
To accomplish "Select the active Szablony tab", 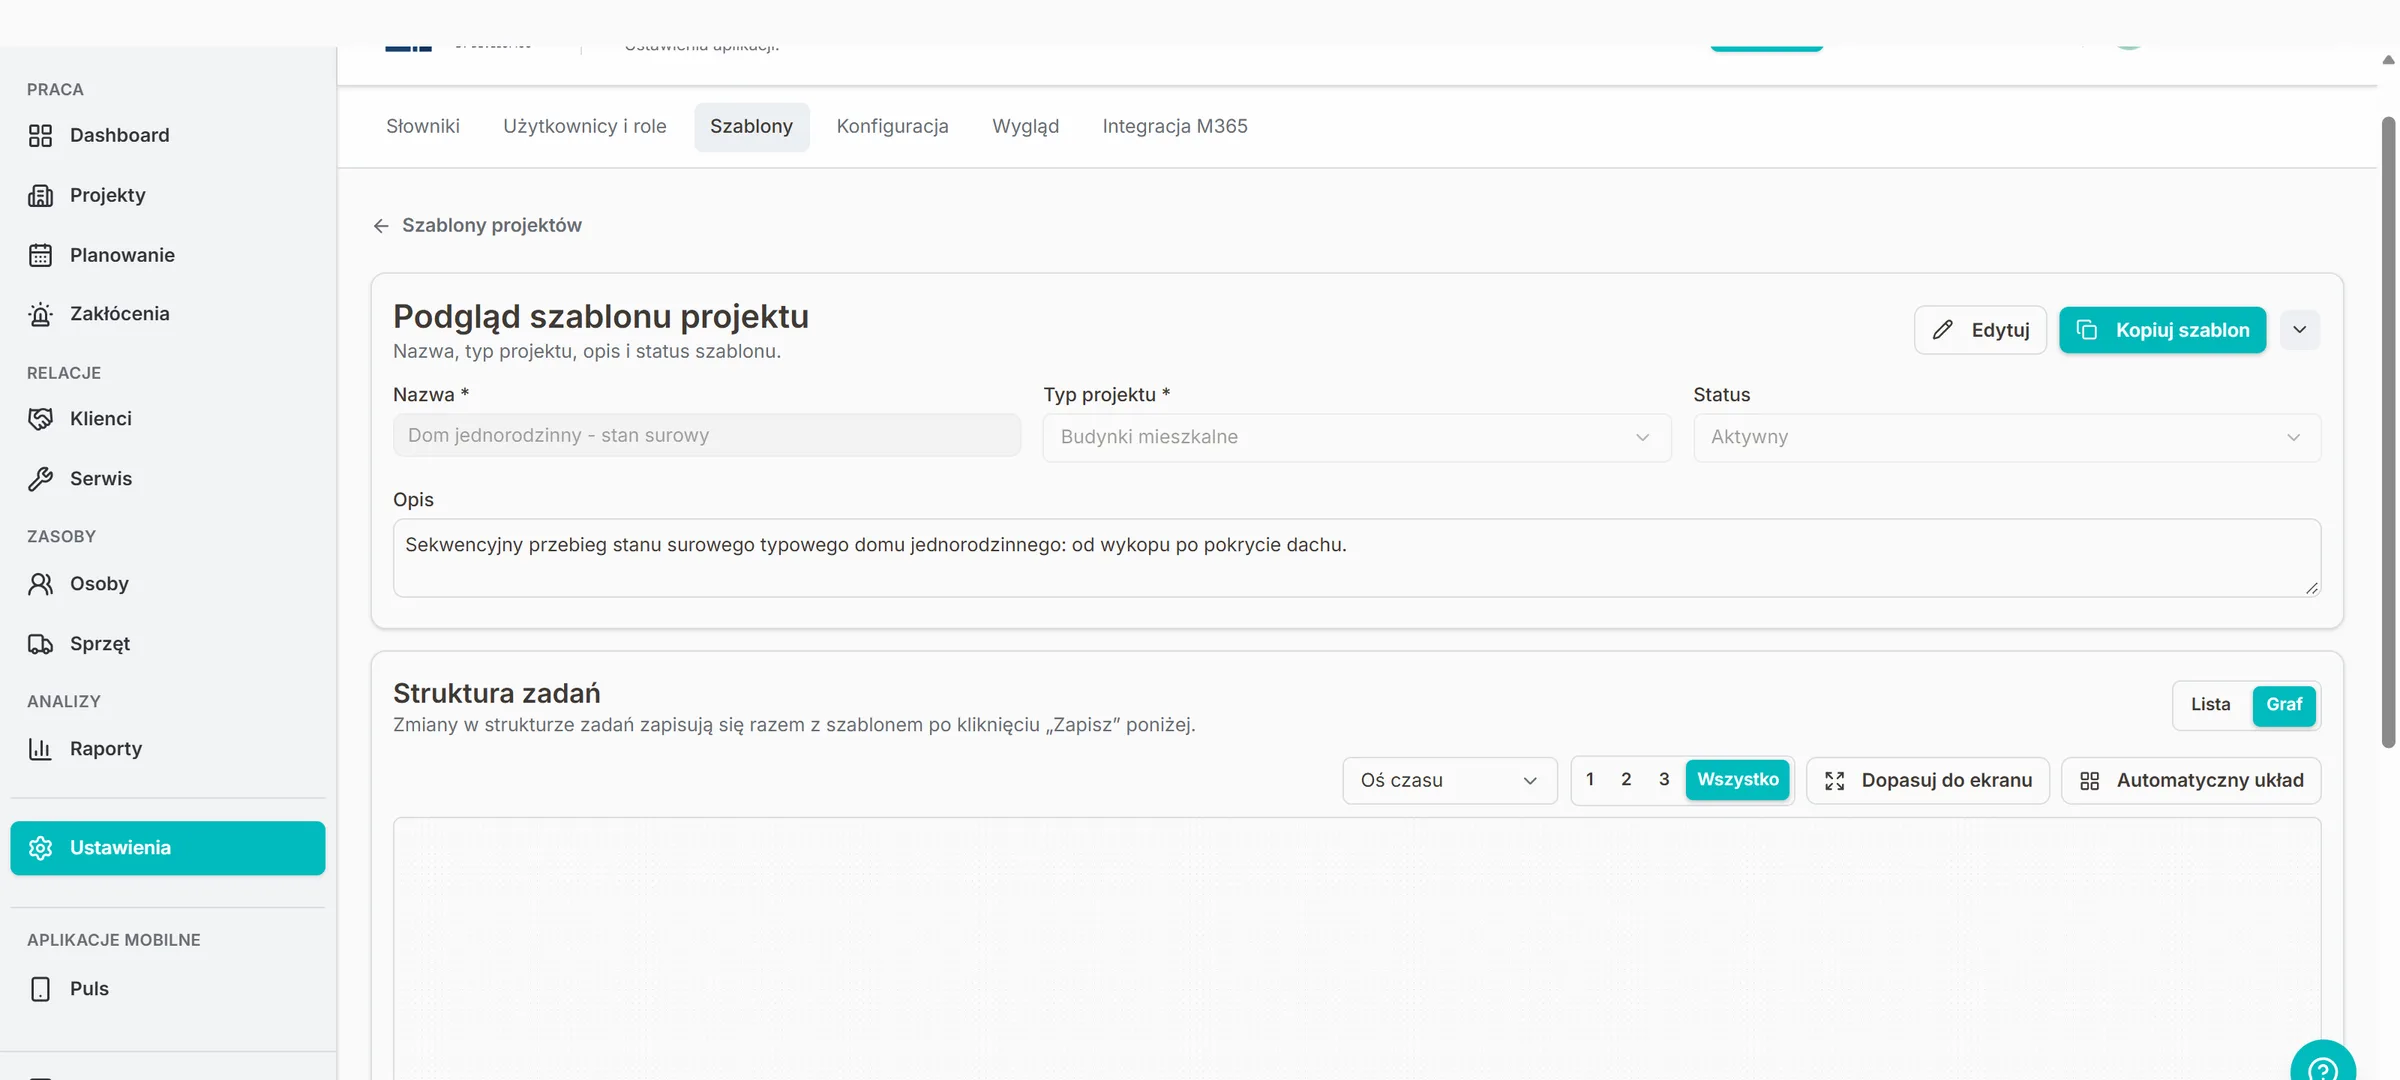I will (x=752, y=127).
